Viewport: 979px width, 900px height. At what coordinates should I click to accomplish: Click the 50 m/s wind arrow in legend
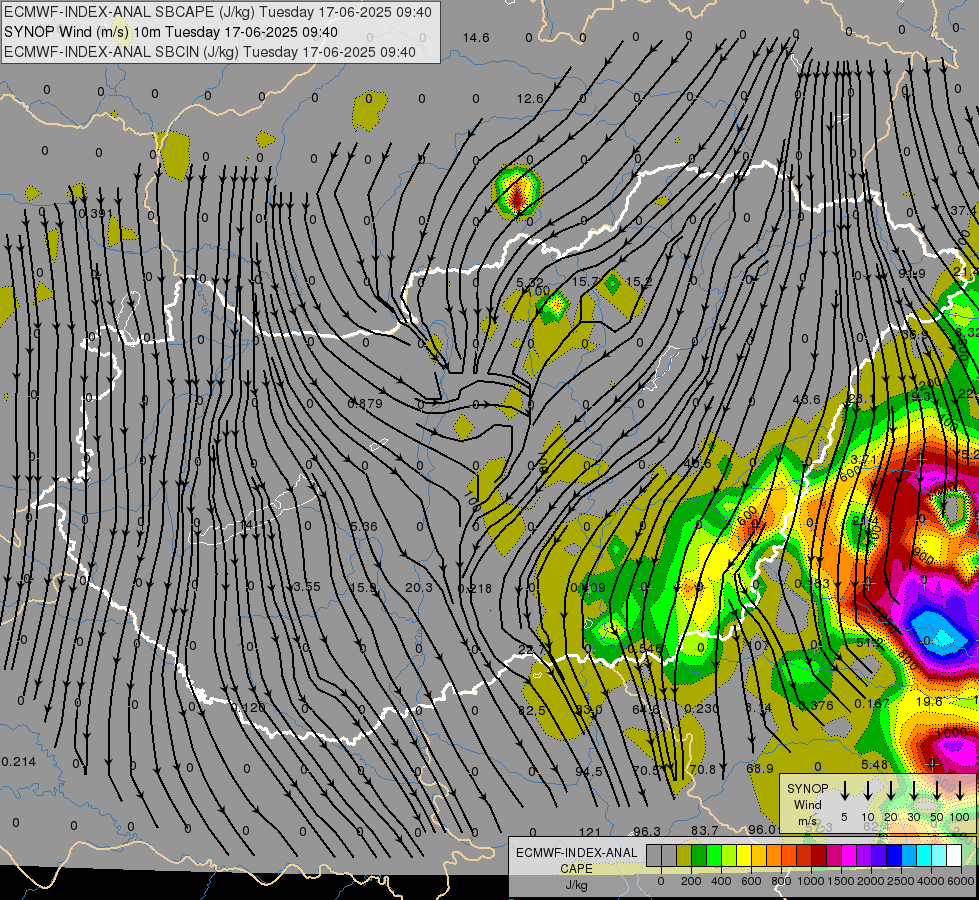[937, 791]
